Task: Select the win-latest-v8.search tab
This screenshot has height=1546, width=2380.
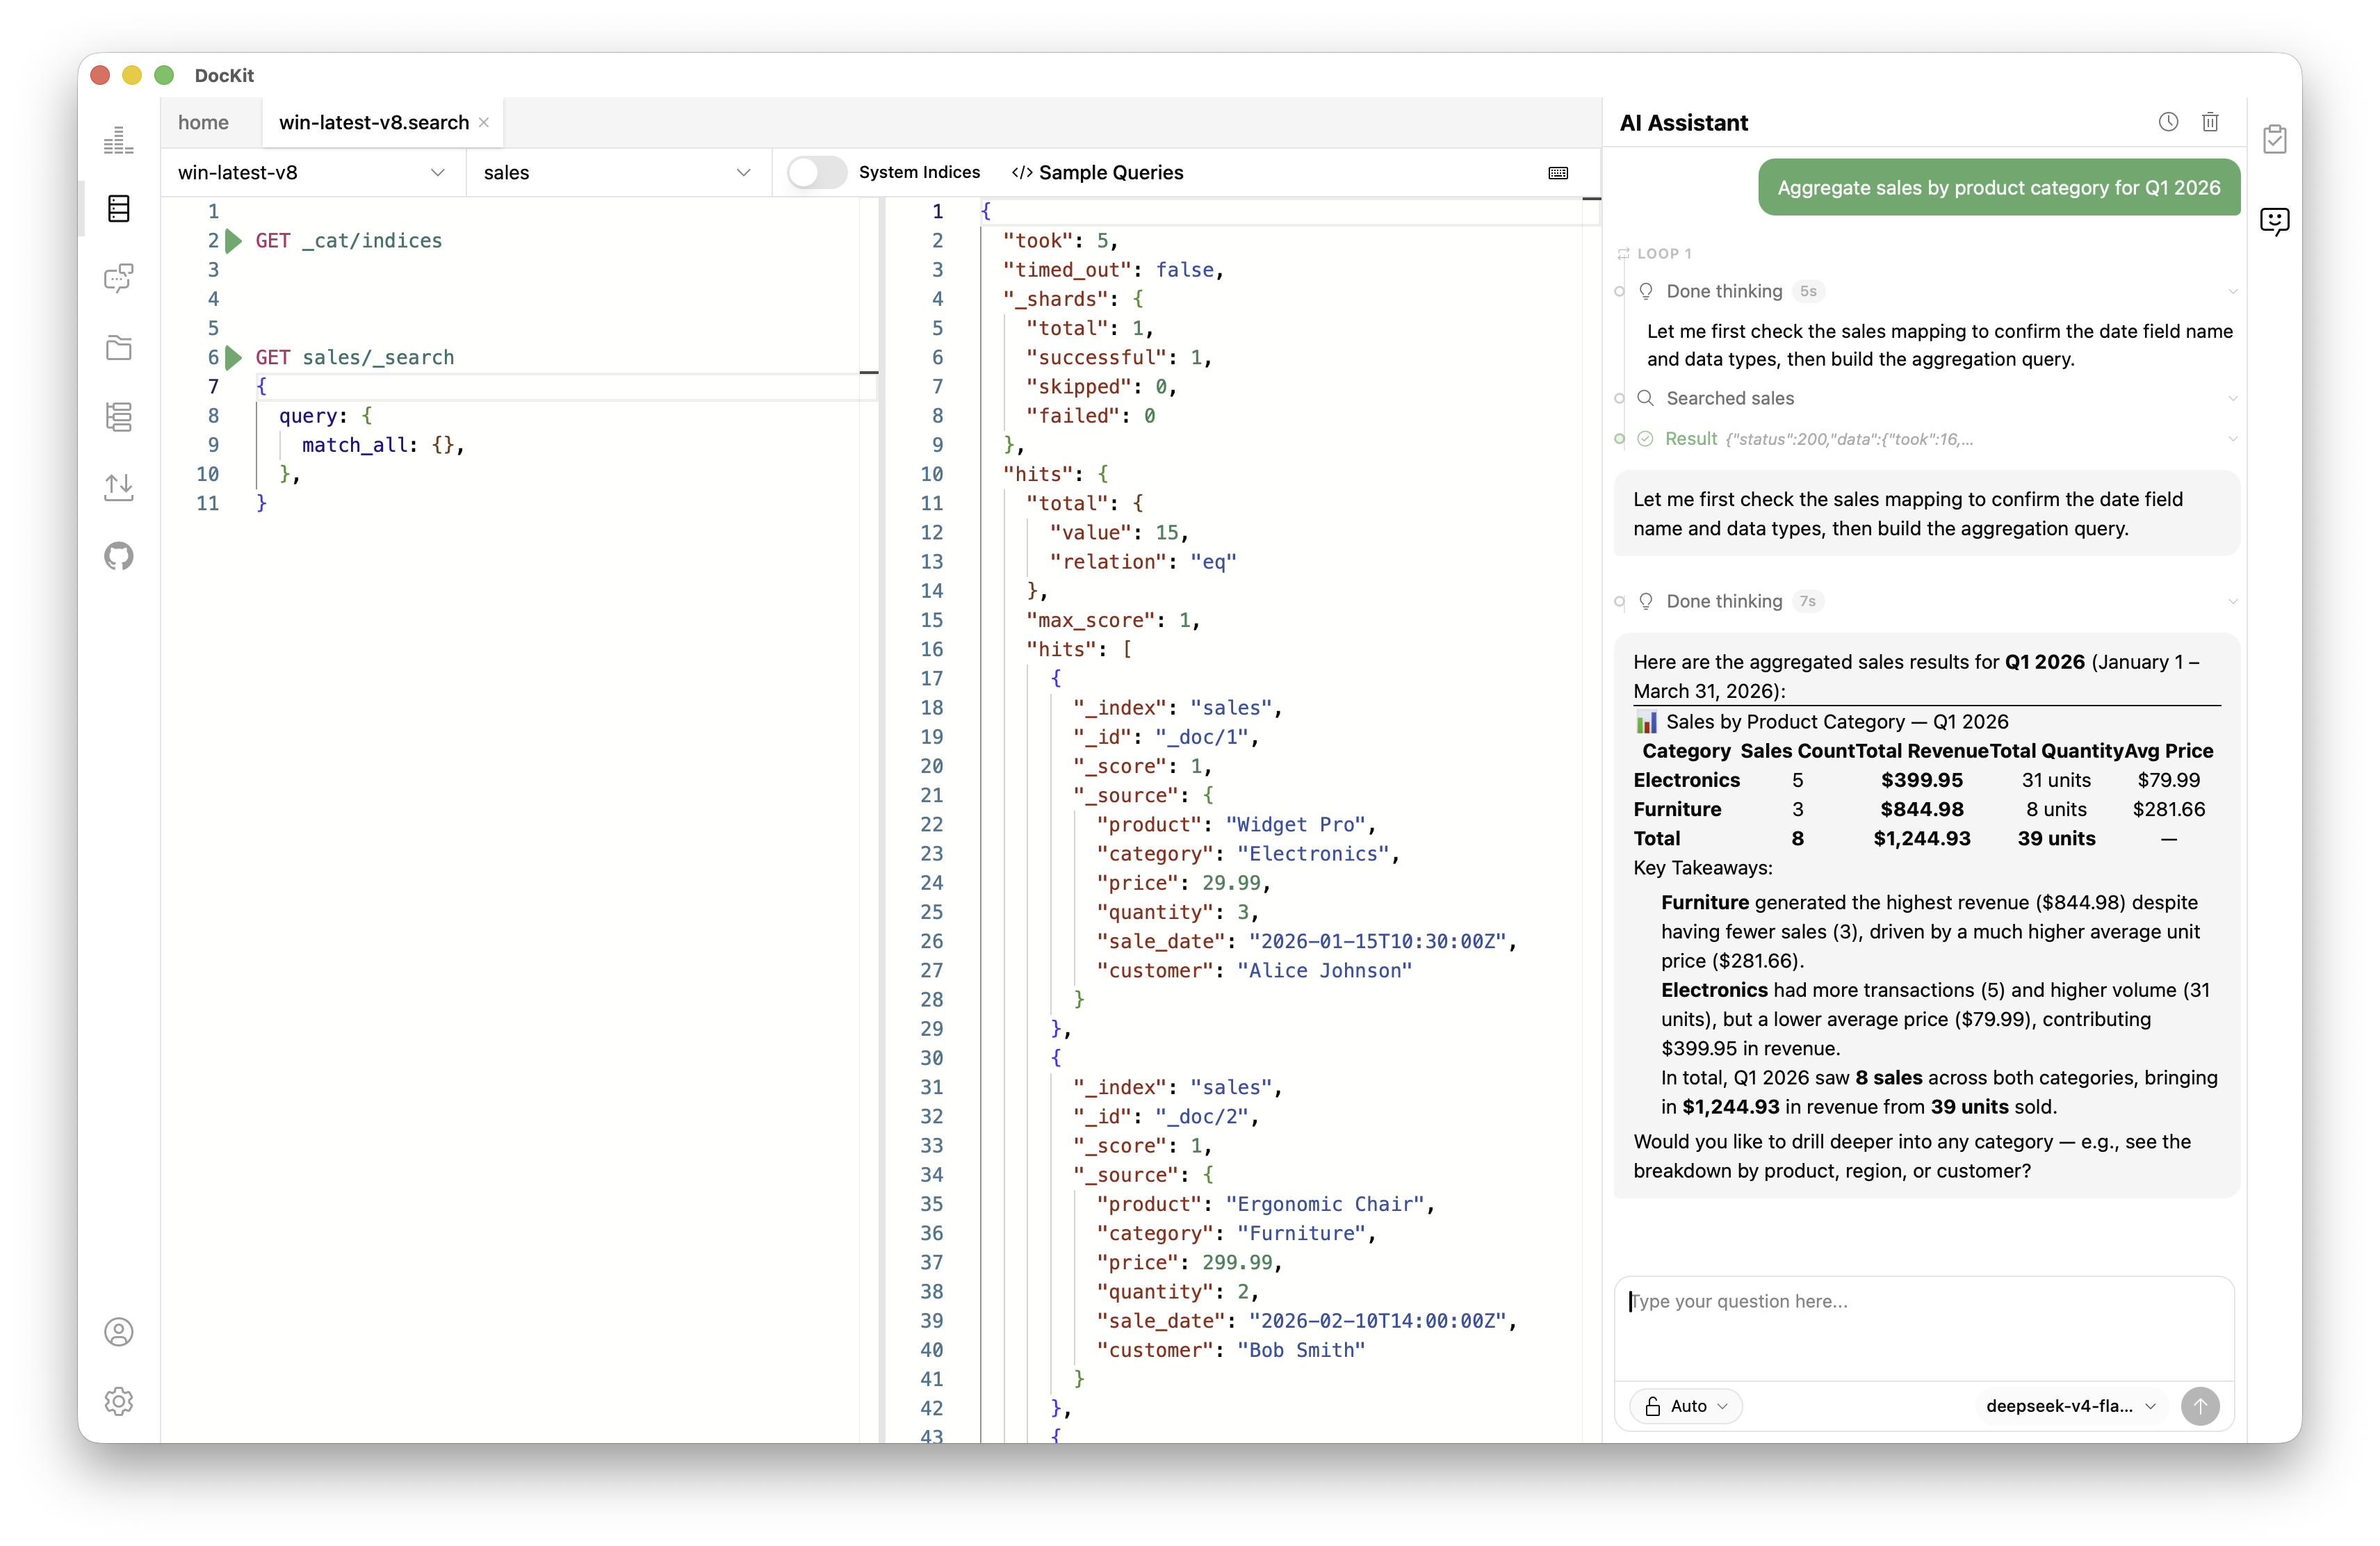Action: 373,123
